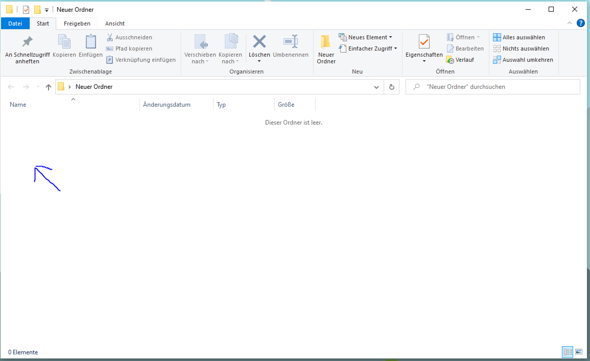The width and height of the screenshot is (590, 361).
Task: Click Pfad kopieren
Action: click(x=129, y=49)
